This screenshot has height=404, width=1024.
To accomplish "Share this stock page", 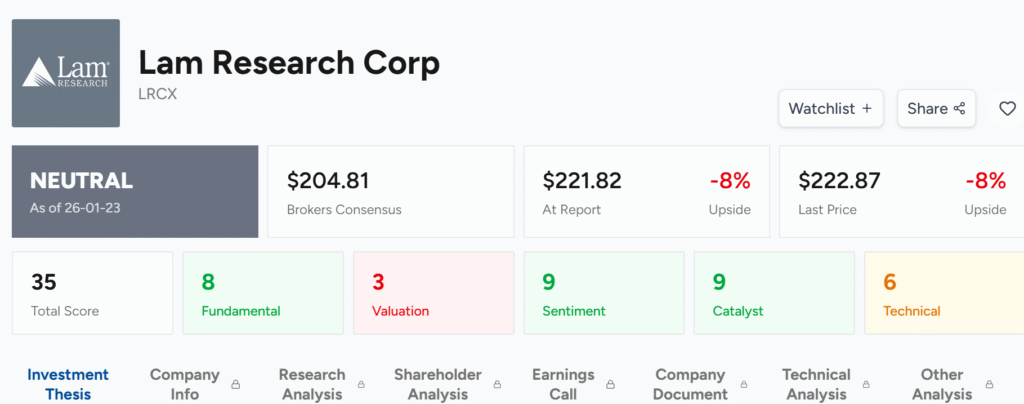I will (935, 108).
